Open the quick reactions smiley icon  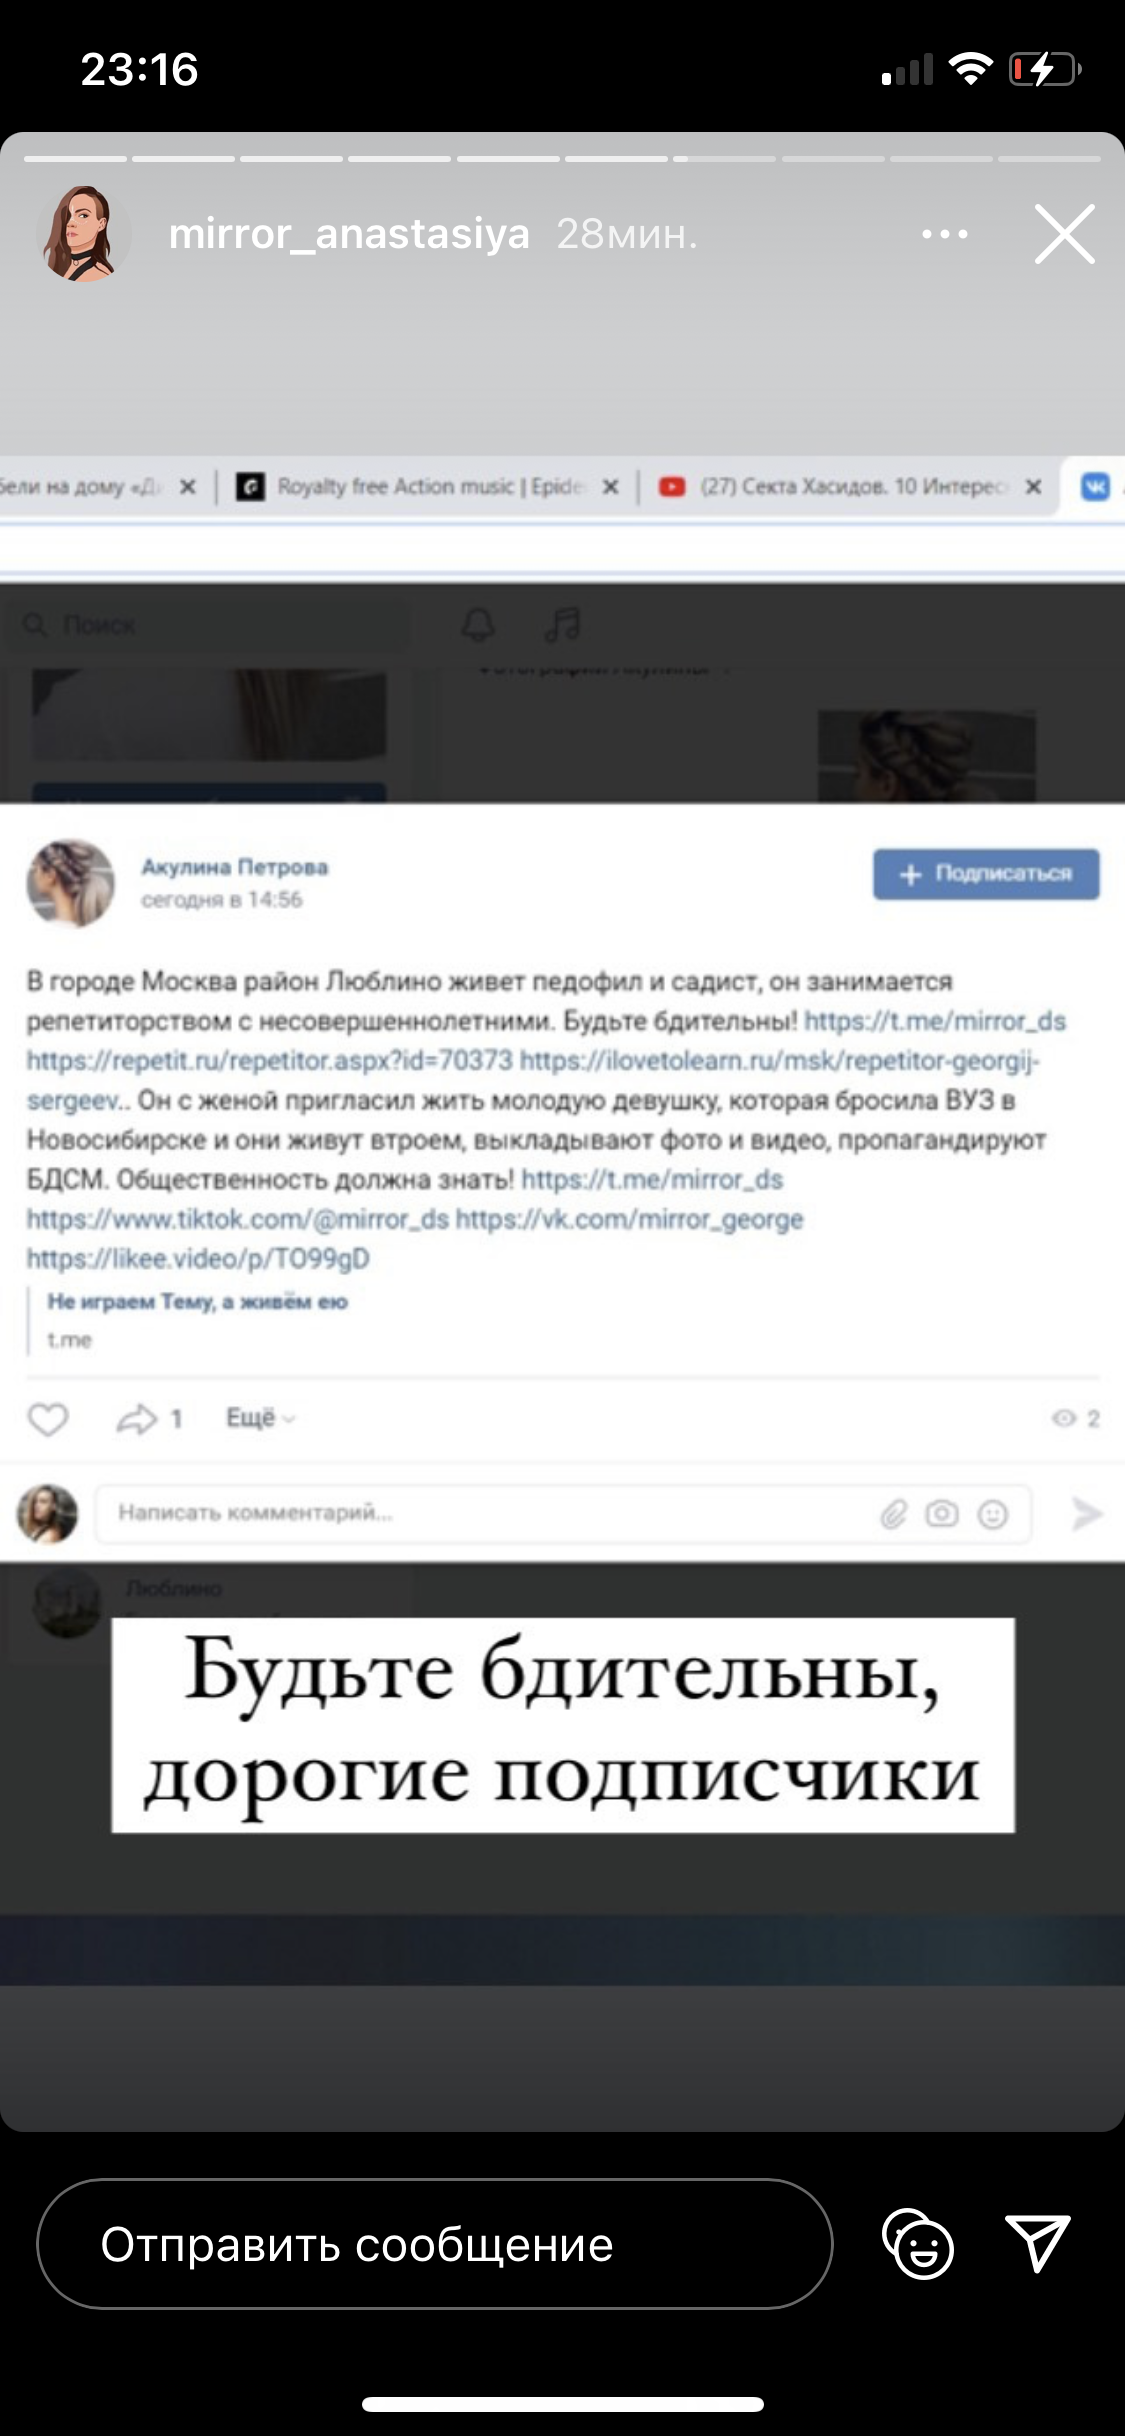[x=918, y=2244]
